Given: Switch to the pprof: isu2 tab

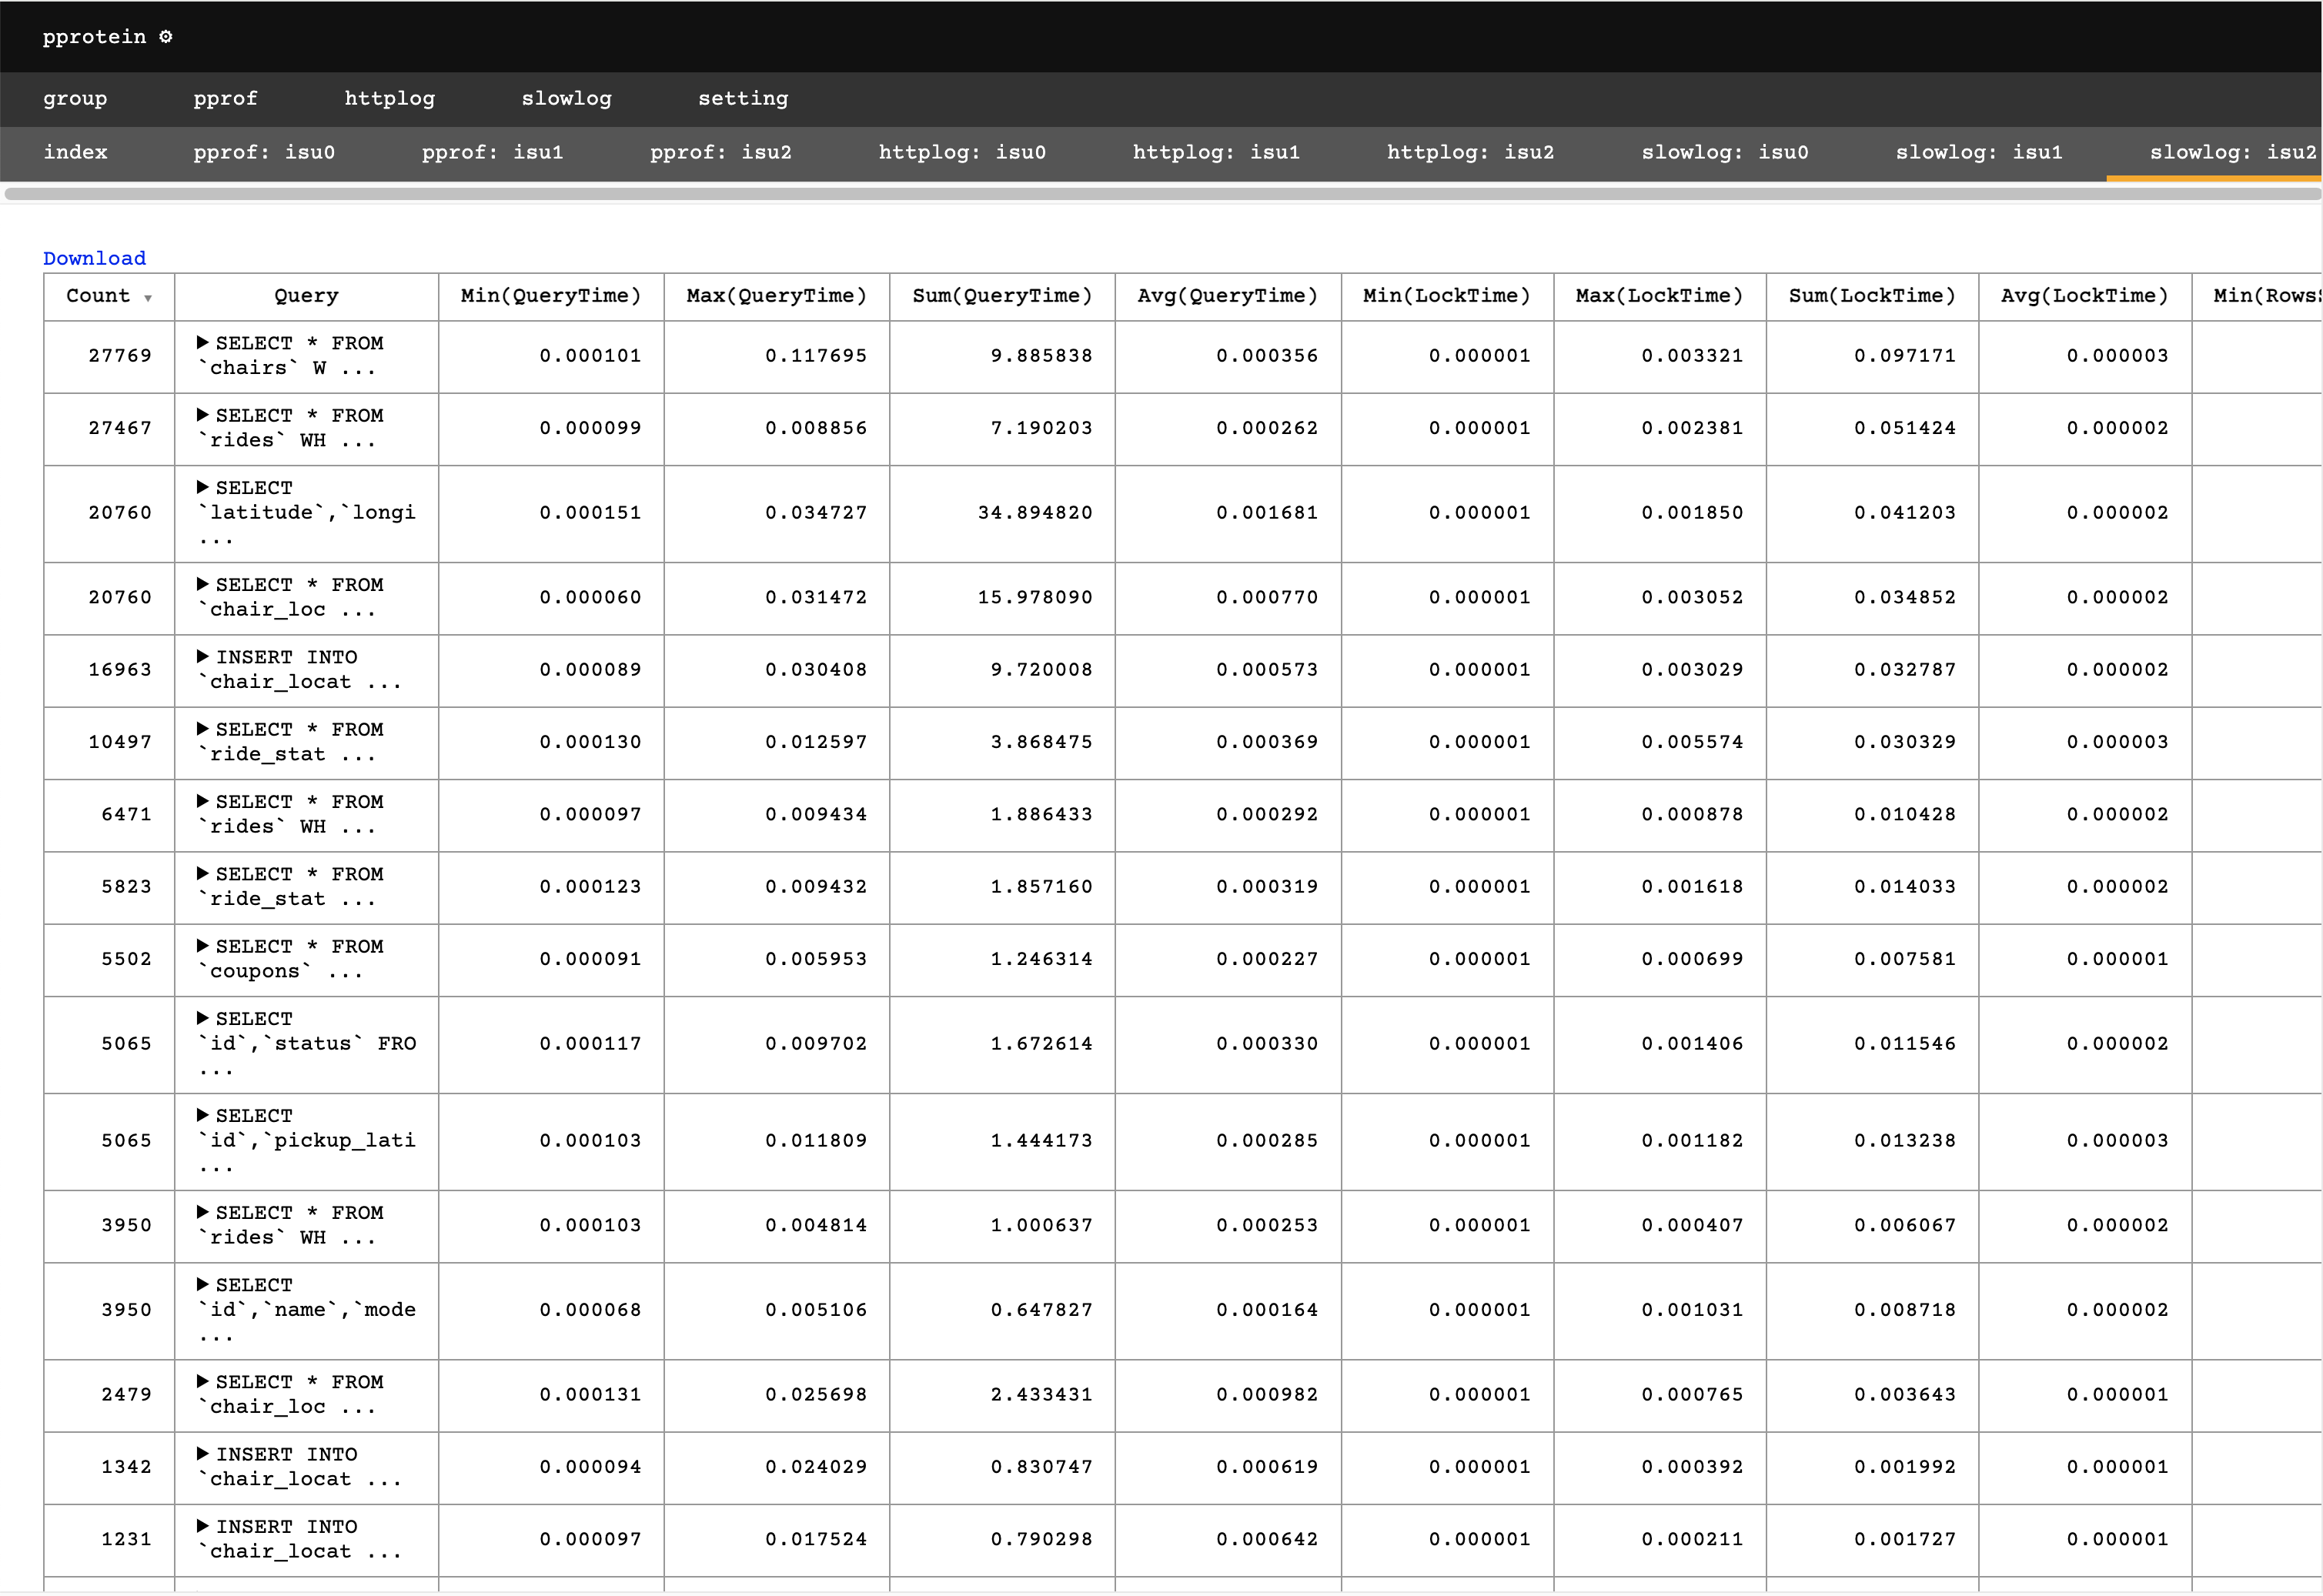Looking at the screenshot, I should (x=721, y=152).
